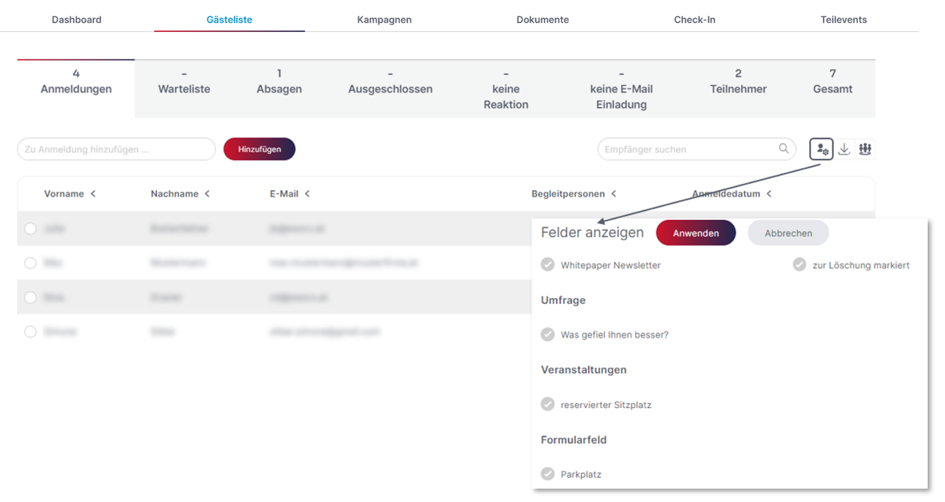Open the filter sliders icon

pos(865,149)
